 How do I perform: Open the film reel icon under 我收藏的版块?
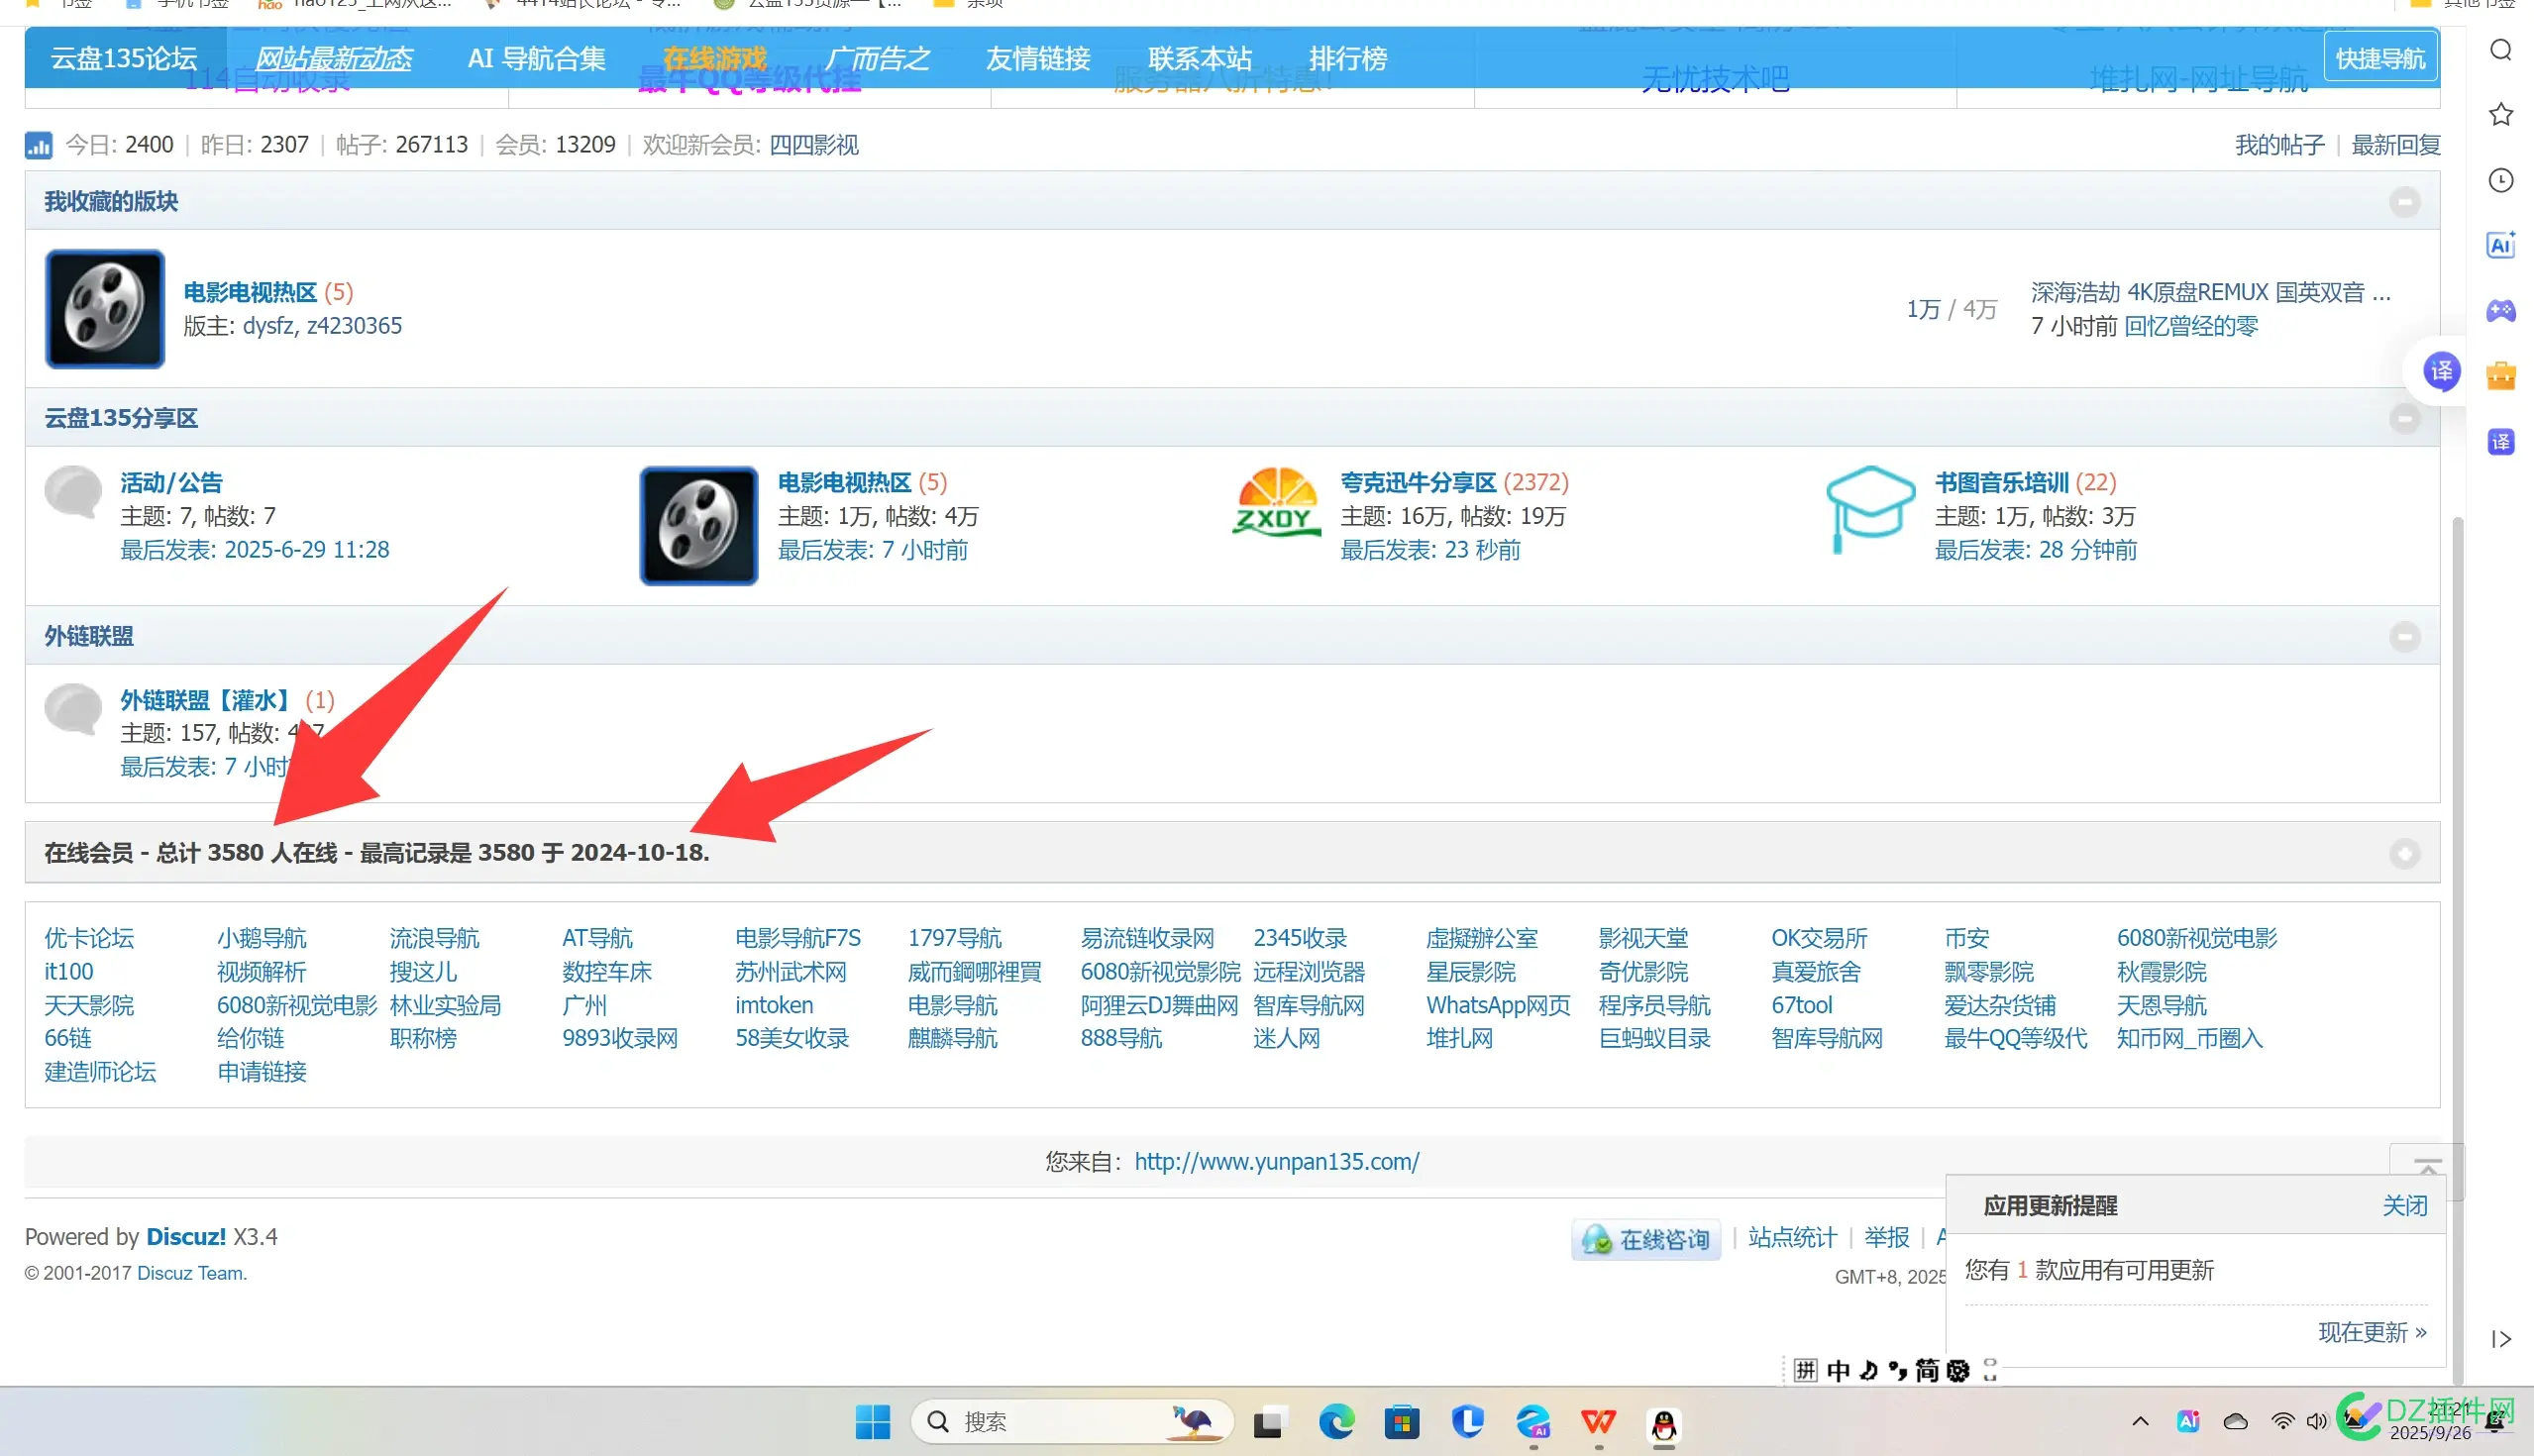point(105,309)
